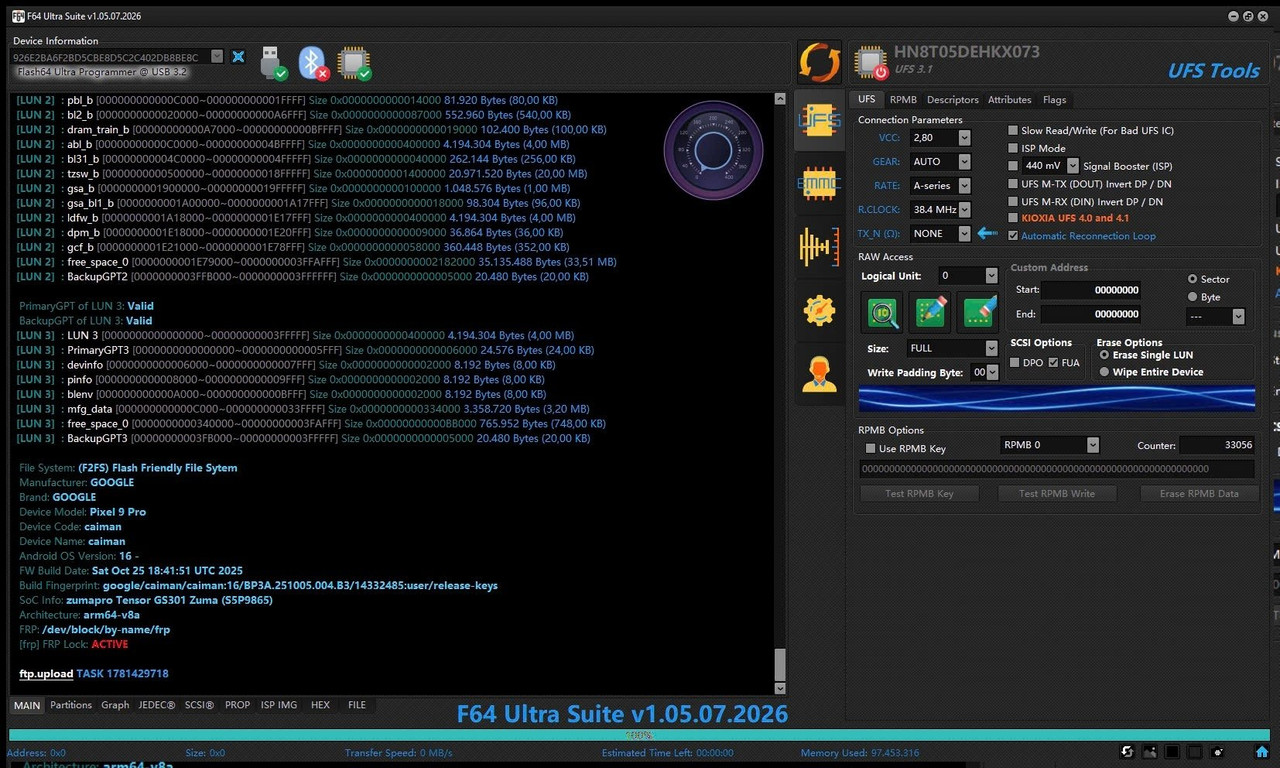Click the Read icon with magnifier
This screenshot has height=768, width=1280.
(882, 312)
